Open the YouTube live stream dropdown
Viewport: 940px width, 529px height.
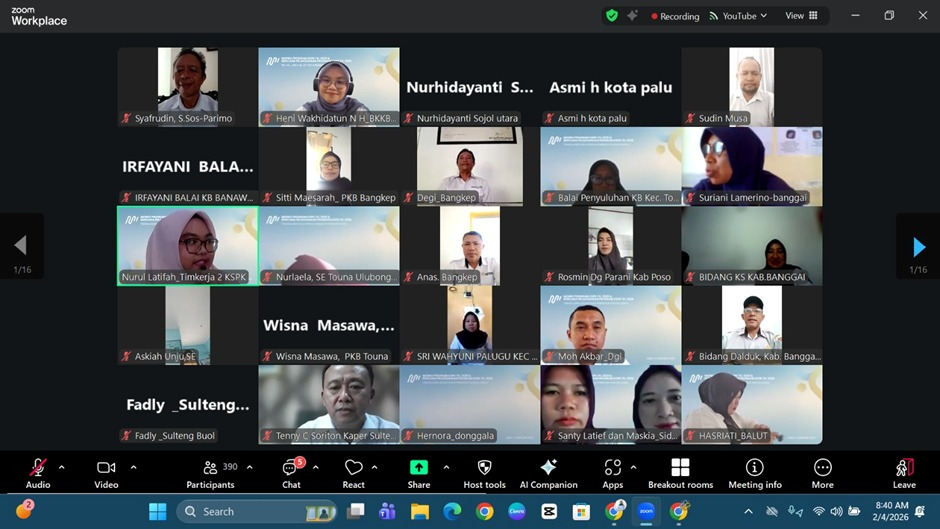[x=739, y=16]
